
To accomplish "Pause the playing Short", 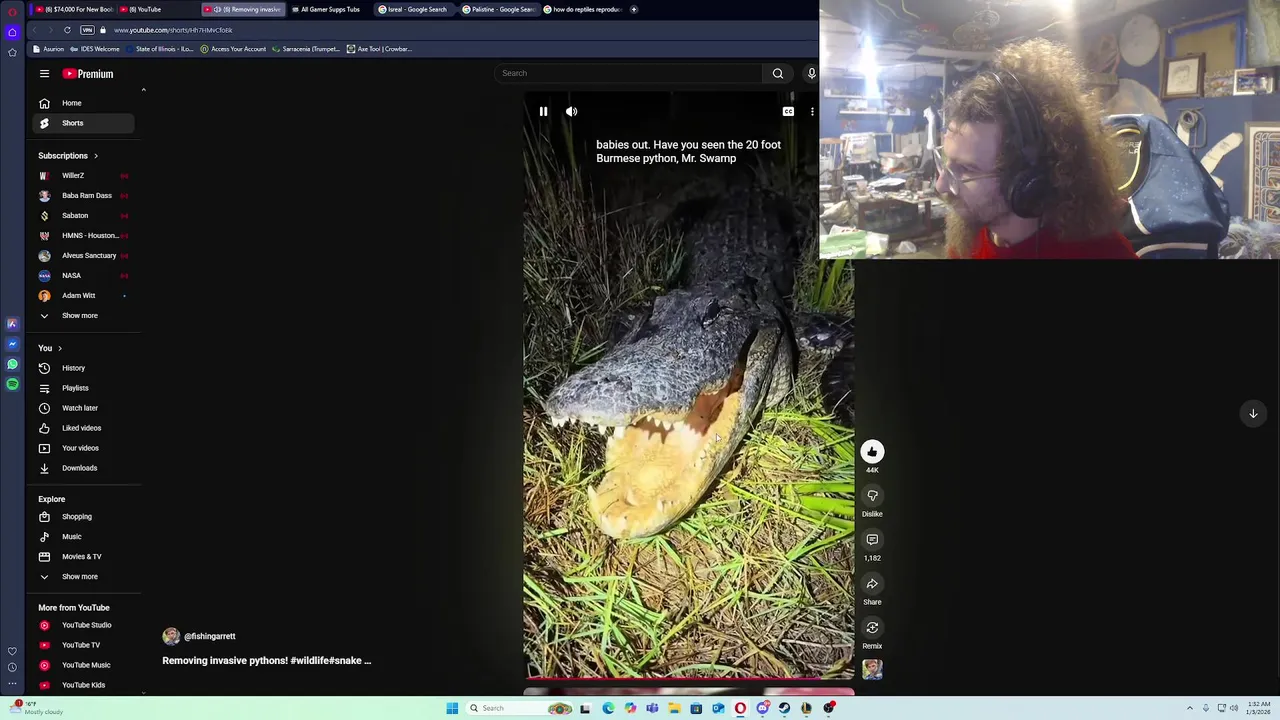I will tap(543, 112).
